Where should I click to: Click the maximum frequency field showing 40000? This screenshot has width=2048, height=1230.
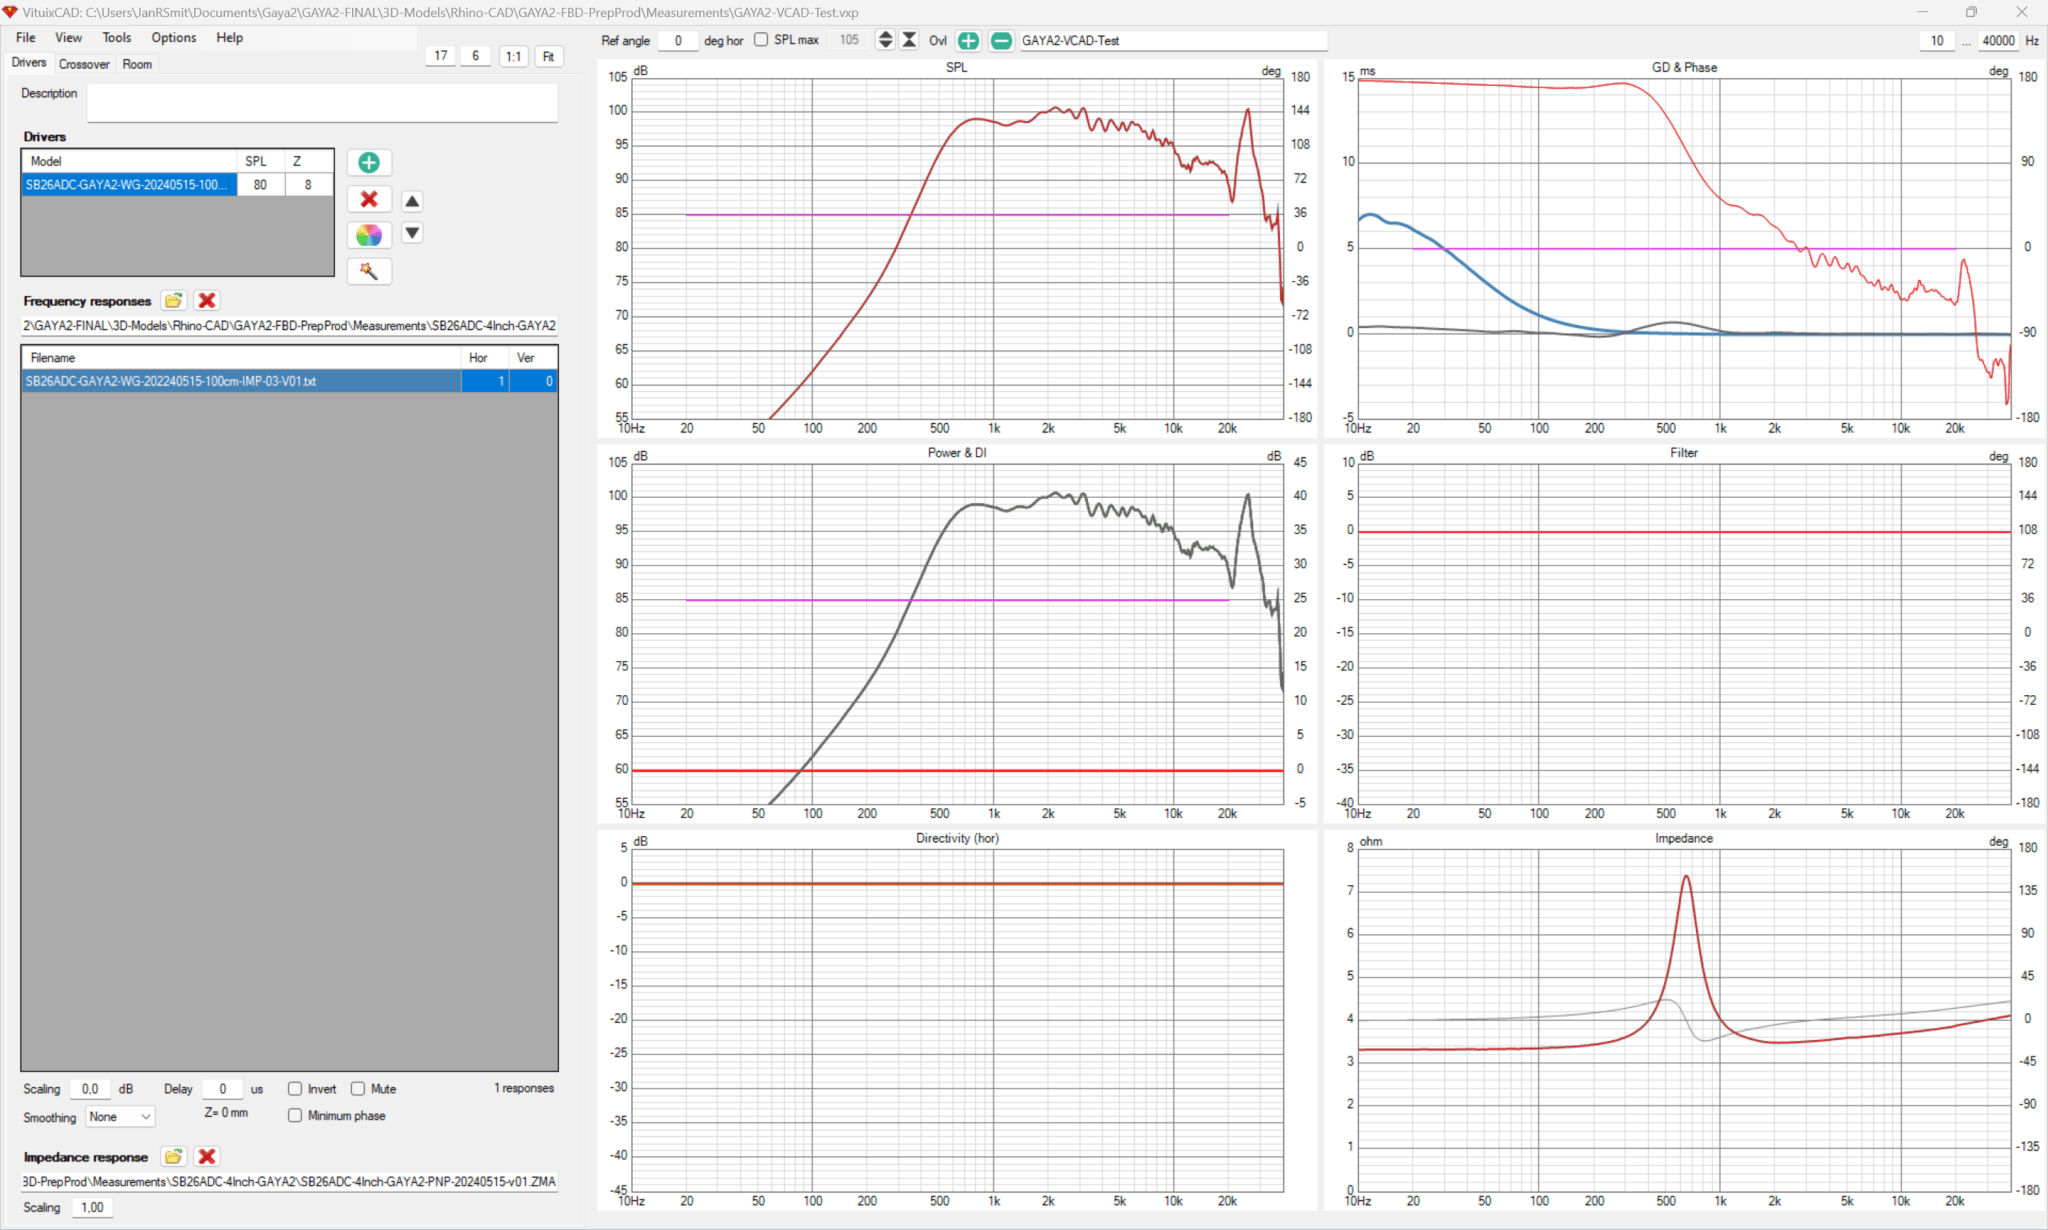(1998, 40)
